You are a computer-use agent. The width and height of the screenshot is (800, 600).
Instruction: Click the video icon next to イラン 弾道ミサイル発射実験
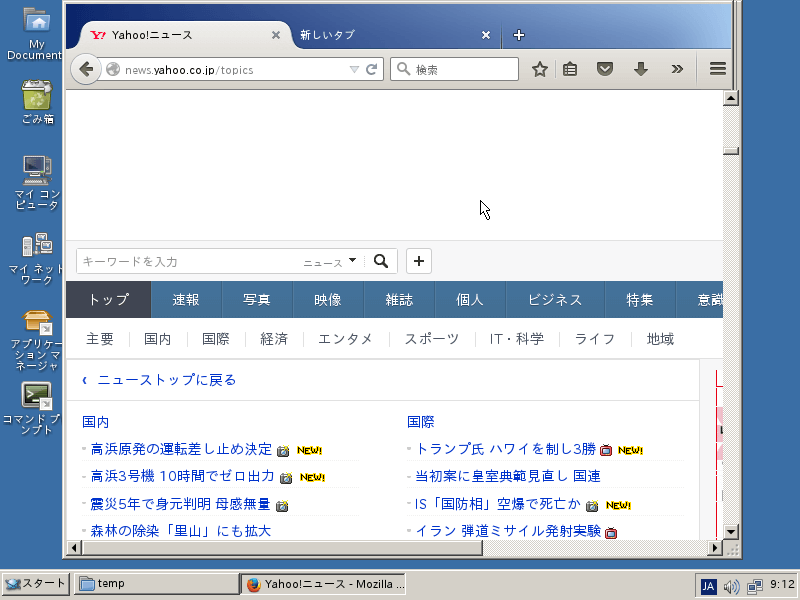pos(611,533)
